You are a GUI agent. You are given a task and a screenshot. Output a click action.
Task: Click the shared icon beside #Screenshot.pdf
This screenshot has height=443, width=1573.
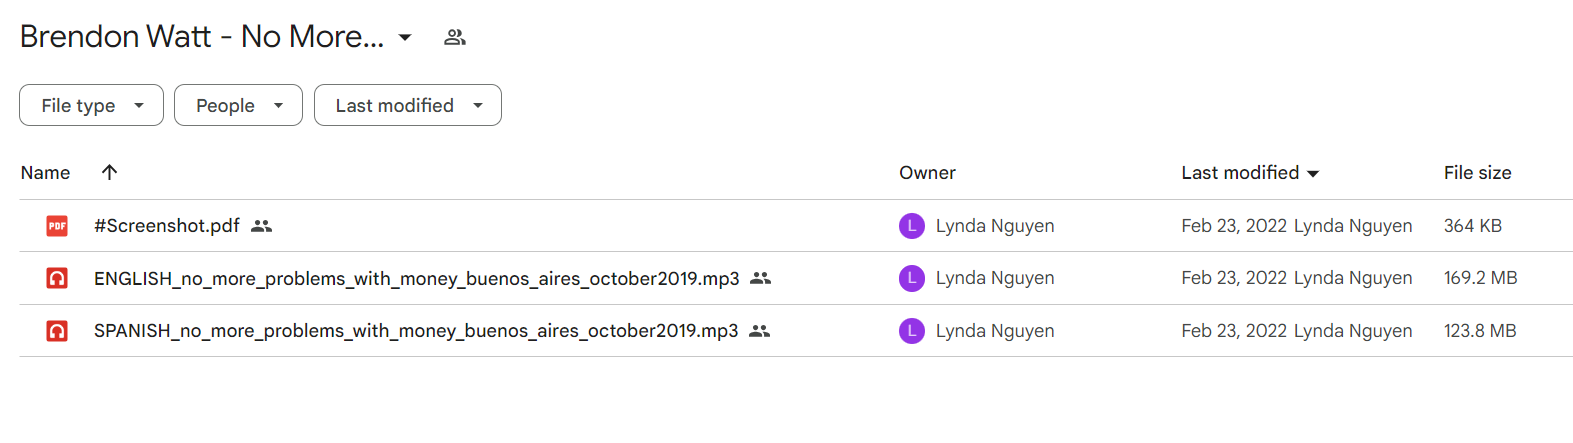(x=261, y=226)
